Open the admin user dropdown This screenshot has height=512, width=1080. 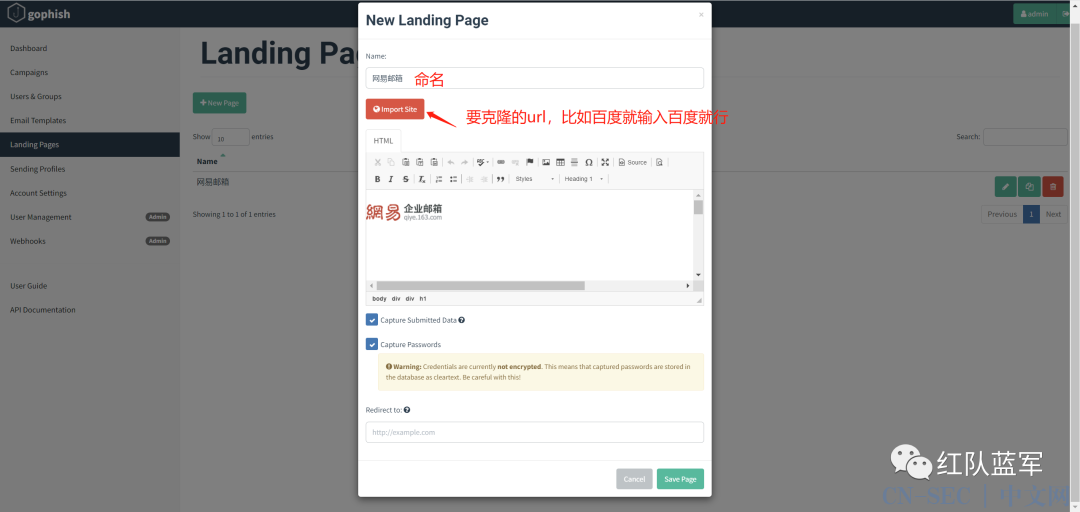(x=1034, y=14)
